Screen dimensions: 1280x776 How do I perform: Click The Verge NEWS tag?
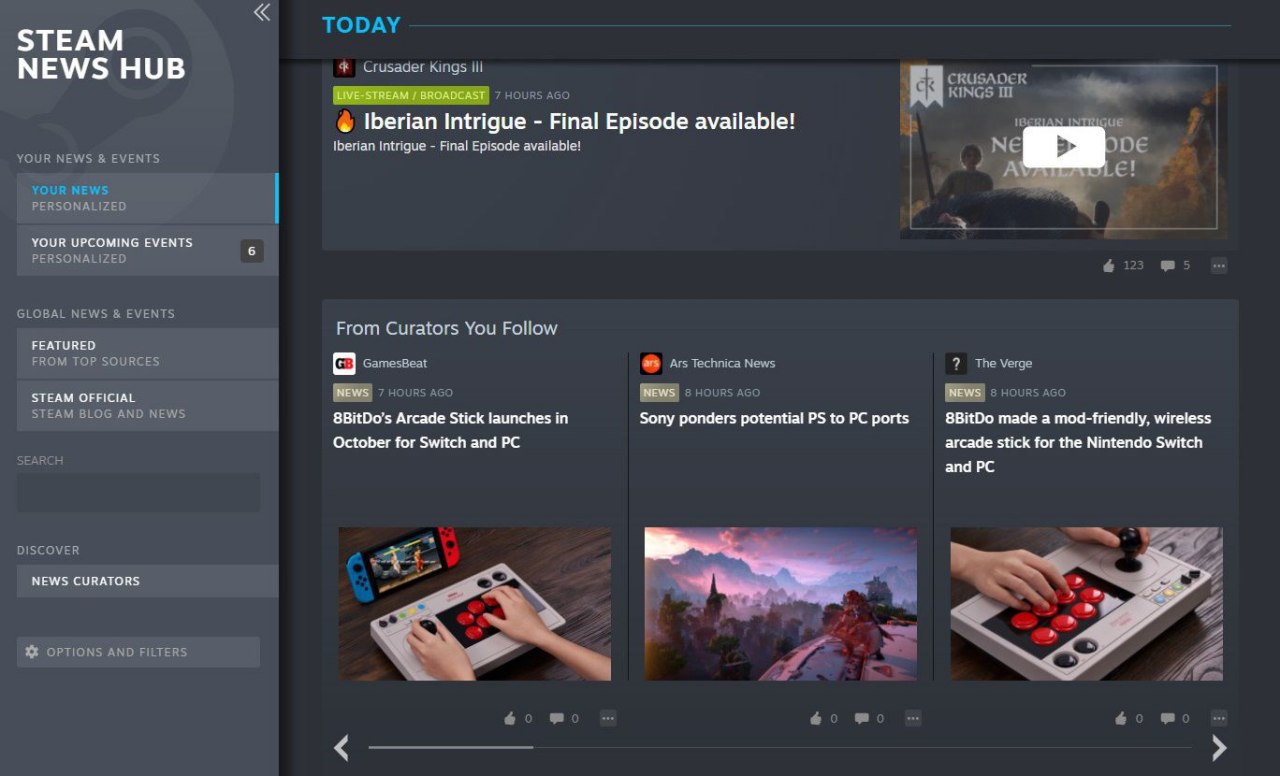point(964,392)
